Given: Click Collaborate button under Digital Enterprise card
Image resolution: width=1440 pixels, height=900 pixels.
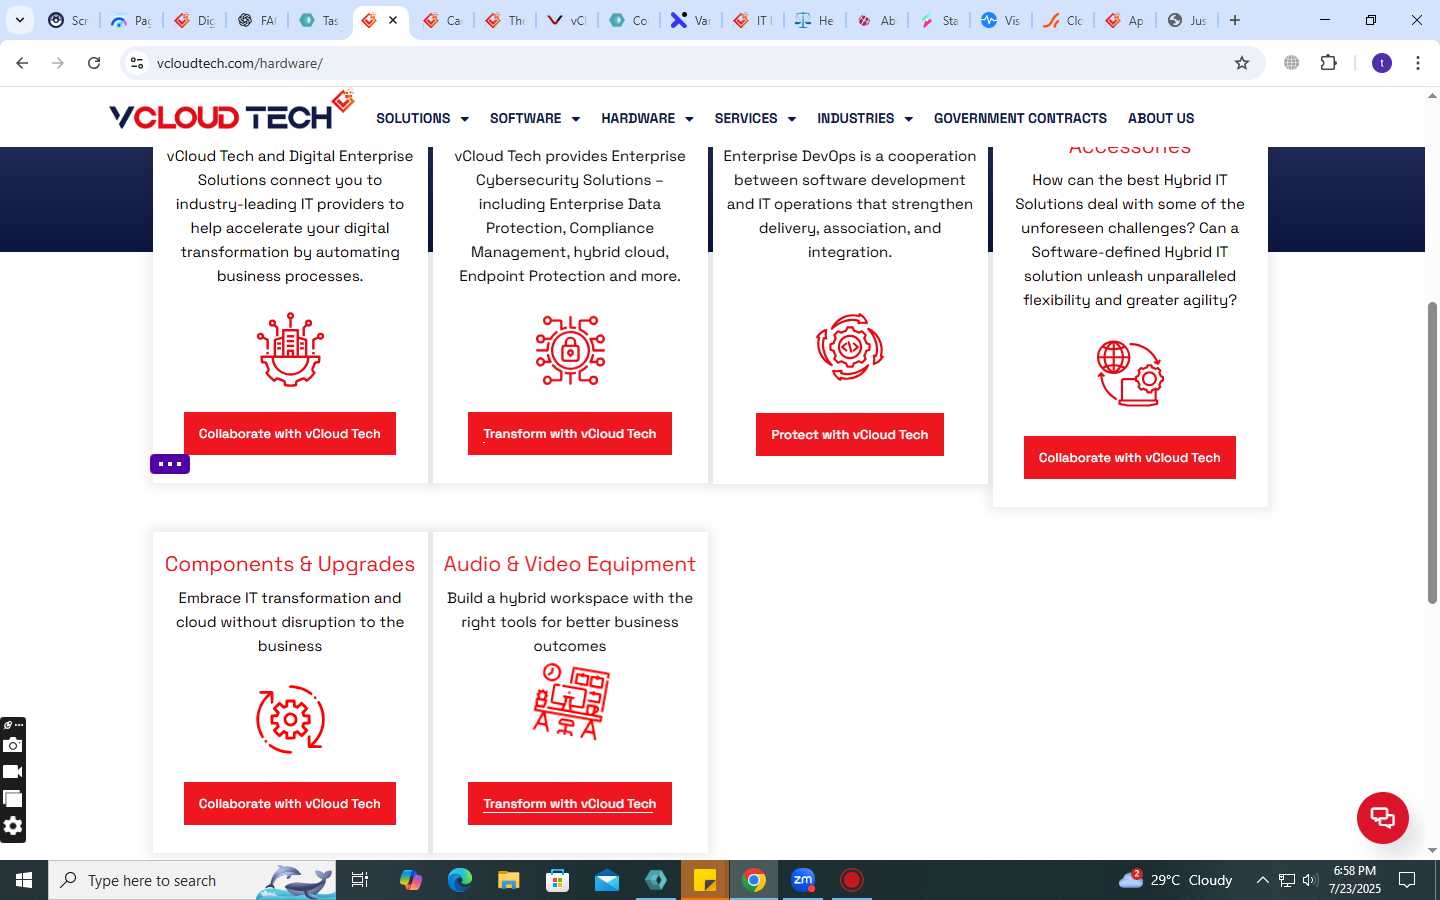Looking at the screenshot, I should (290, 433).
